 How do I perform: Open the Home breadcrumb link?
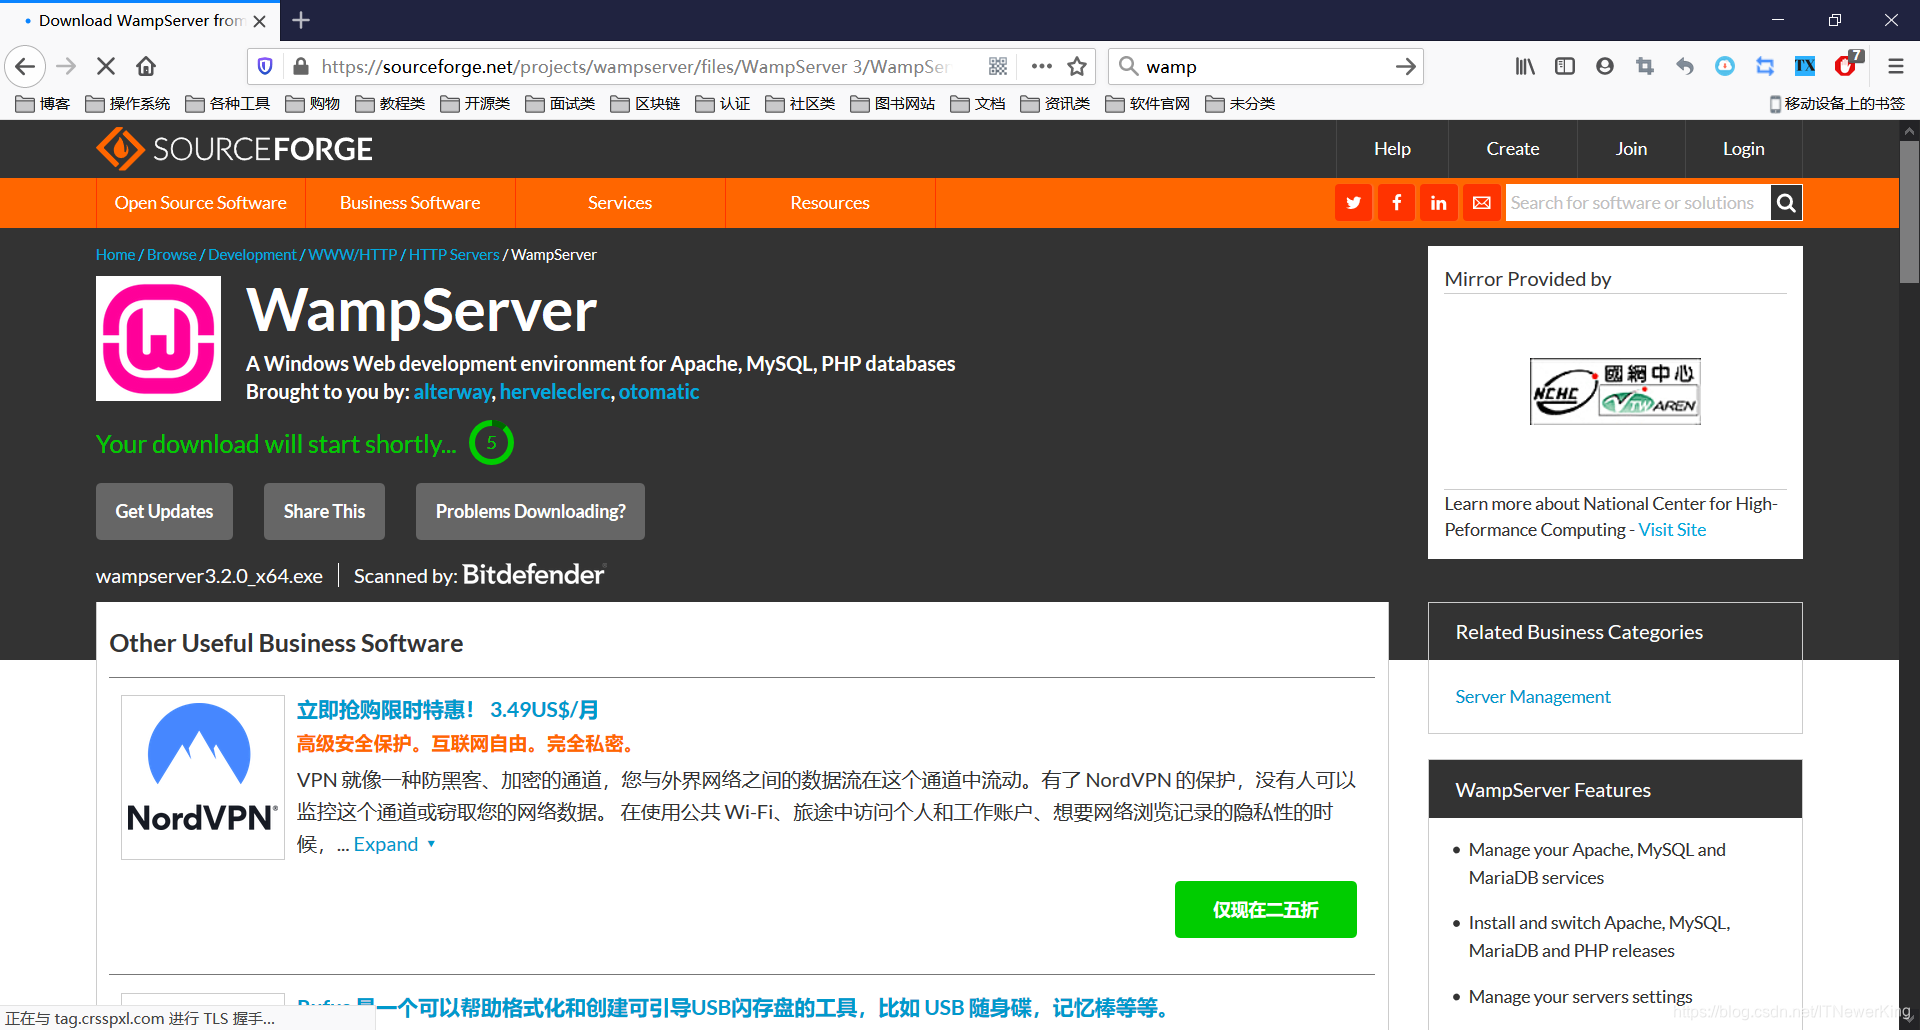click(115, 255)
